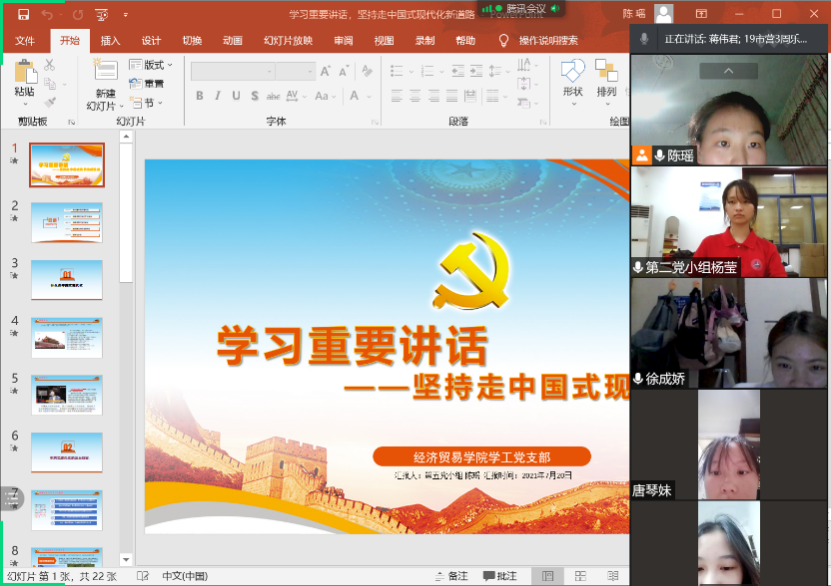
Task: Open the Layout (版式) dropdown
Action: pos(152,65)
